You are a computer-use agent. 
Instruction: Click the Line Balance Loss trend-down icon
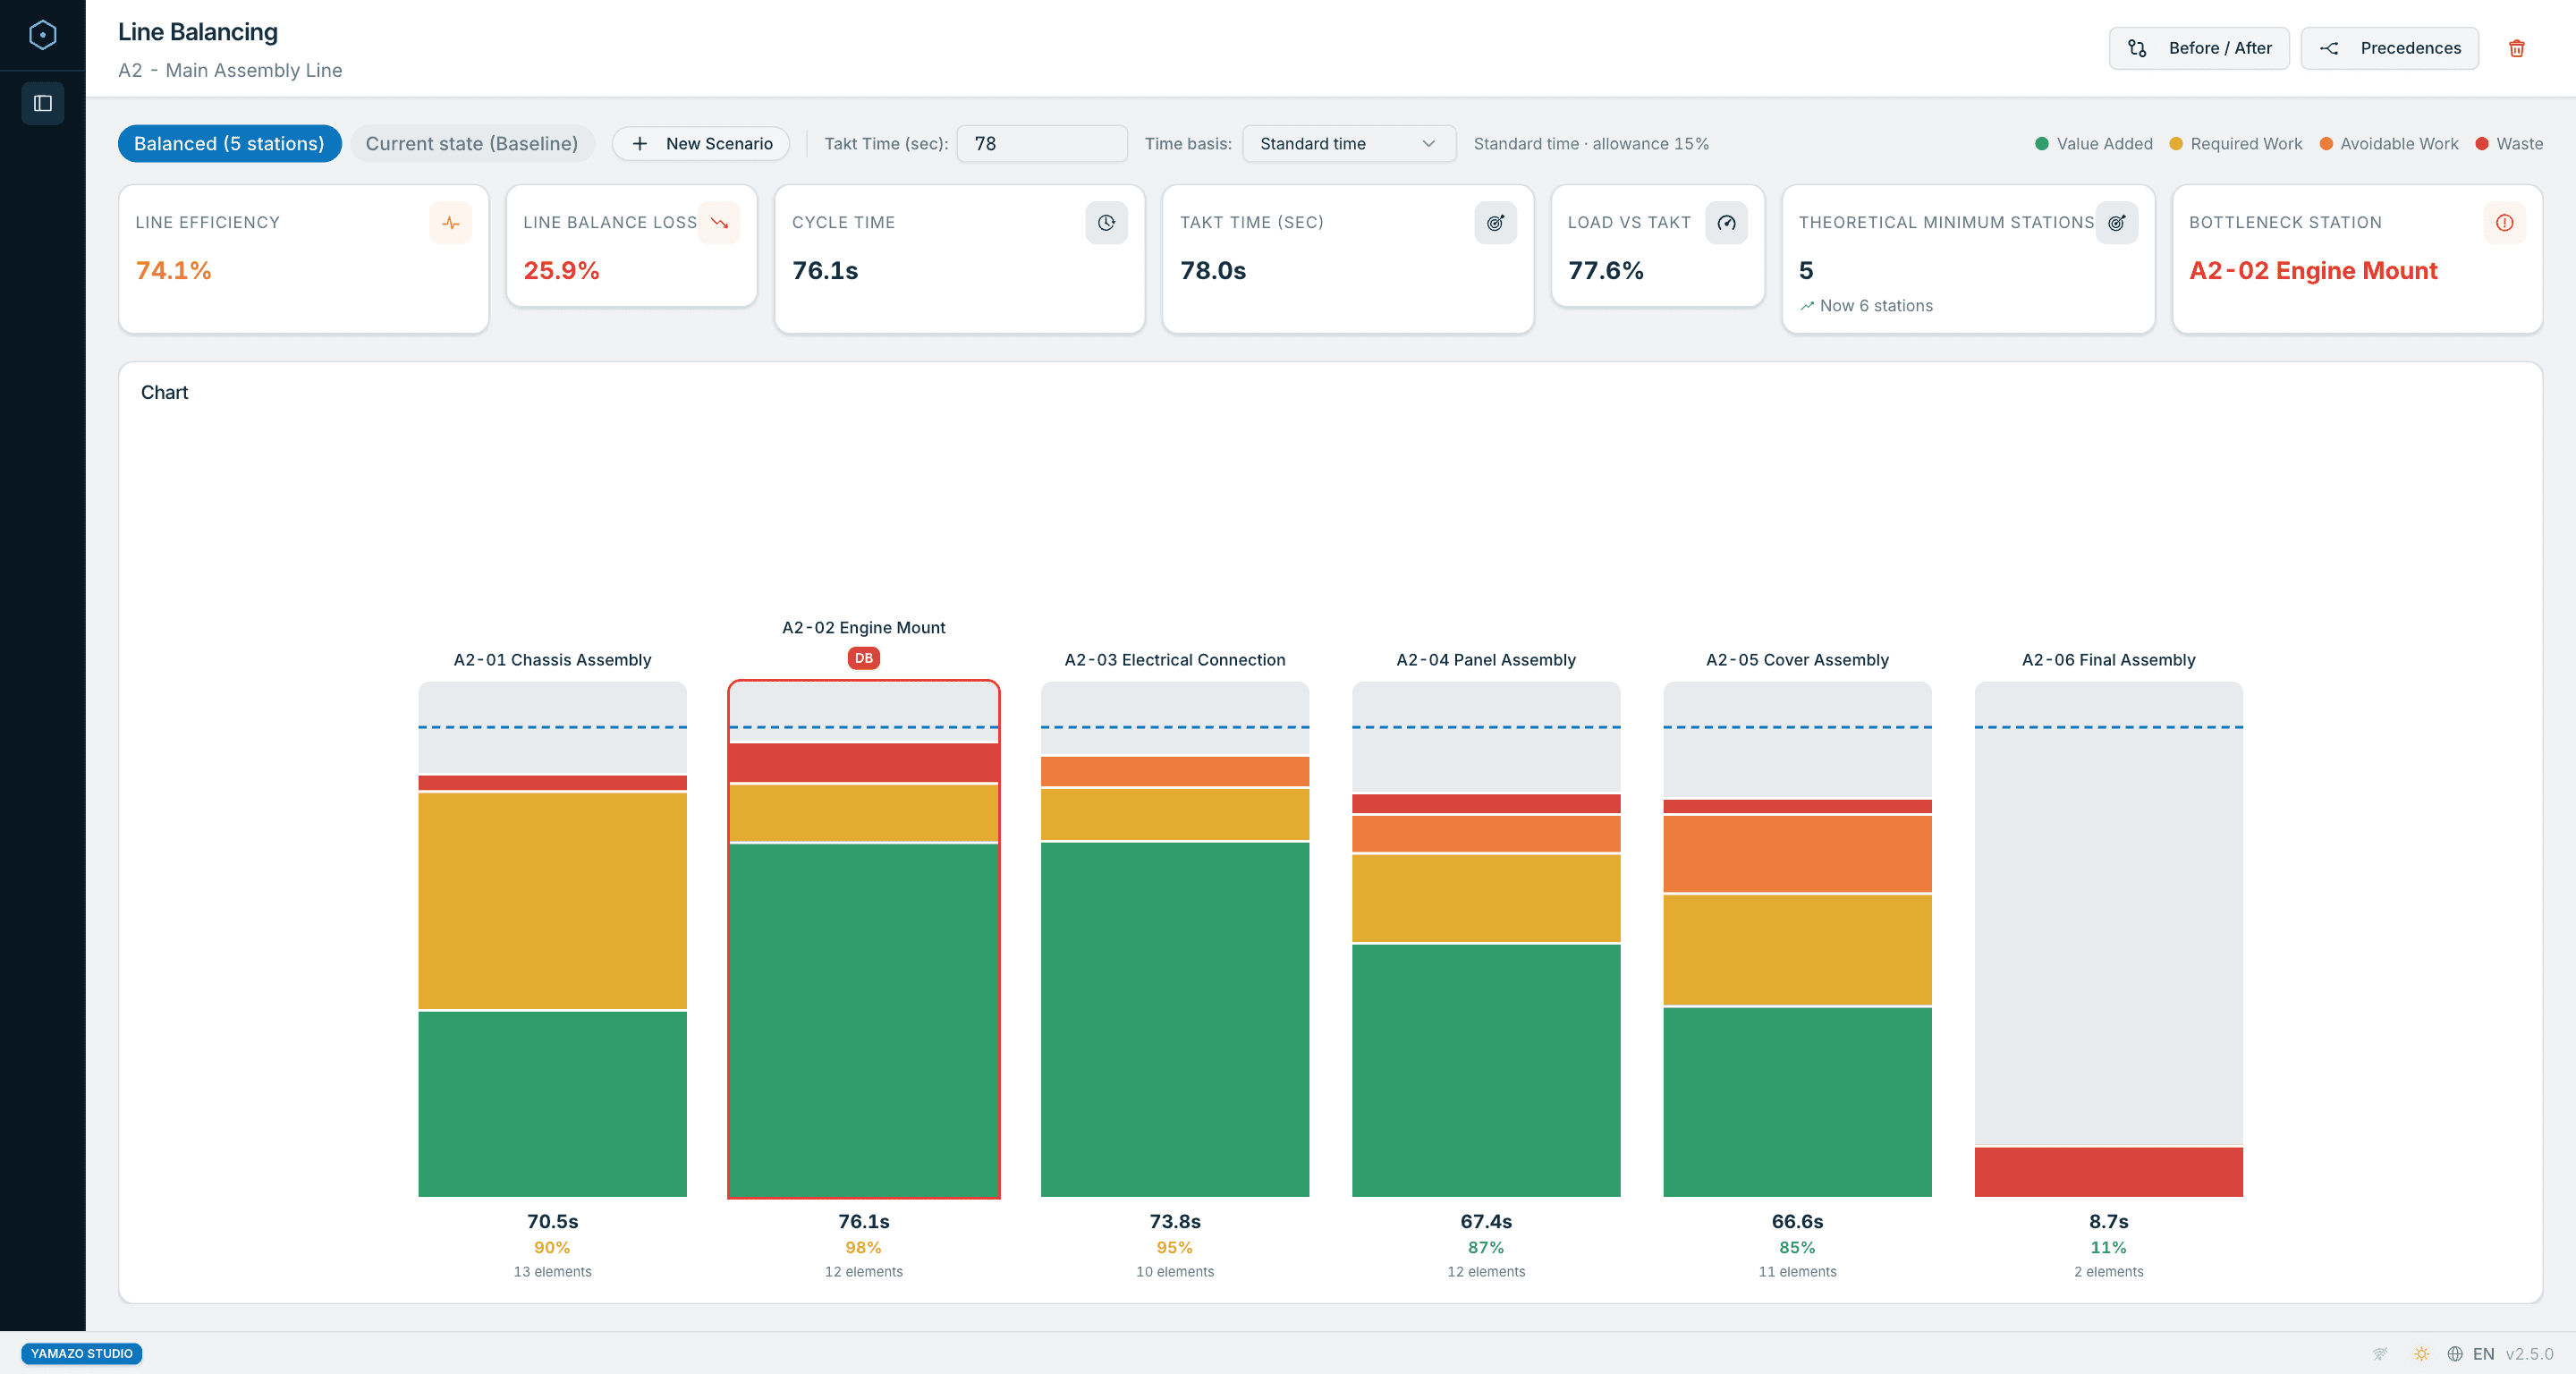[719, 223]
